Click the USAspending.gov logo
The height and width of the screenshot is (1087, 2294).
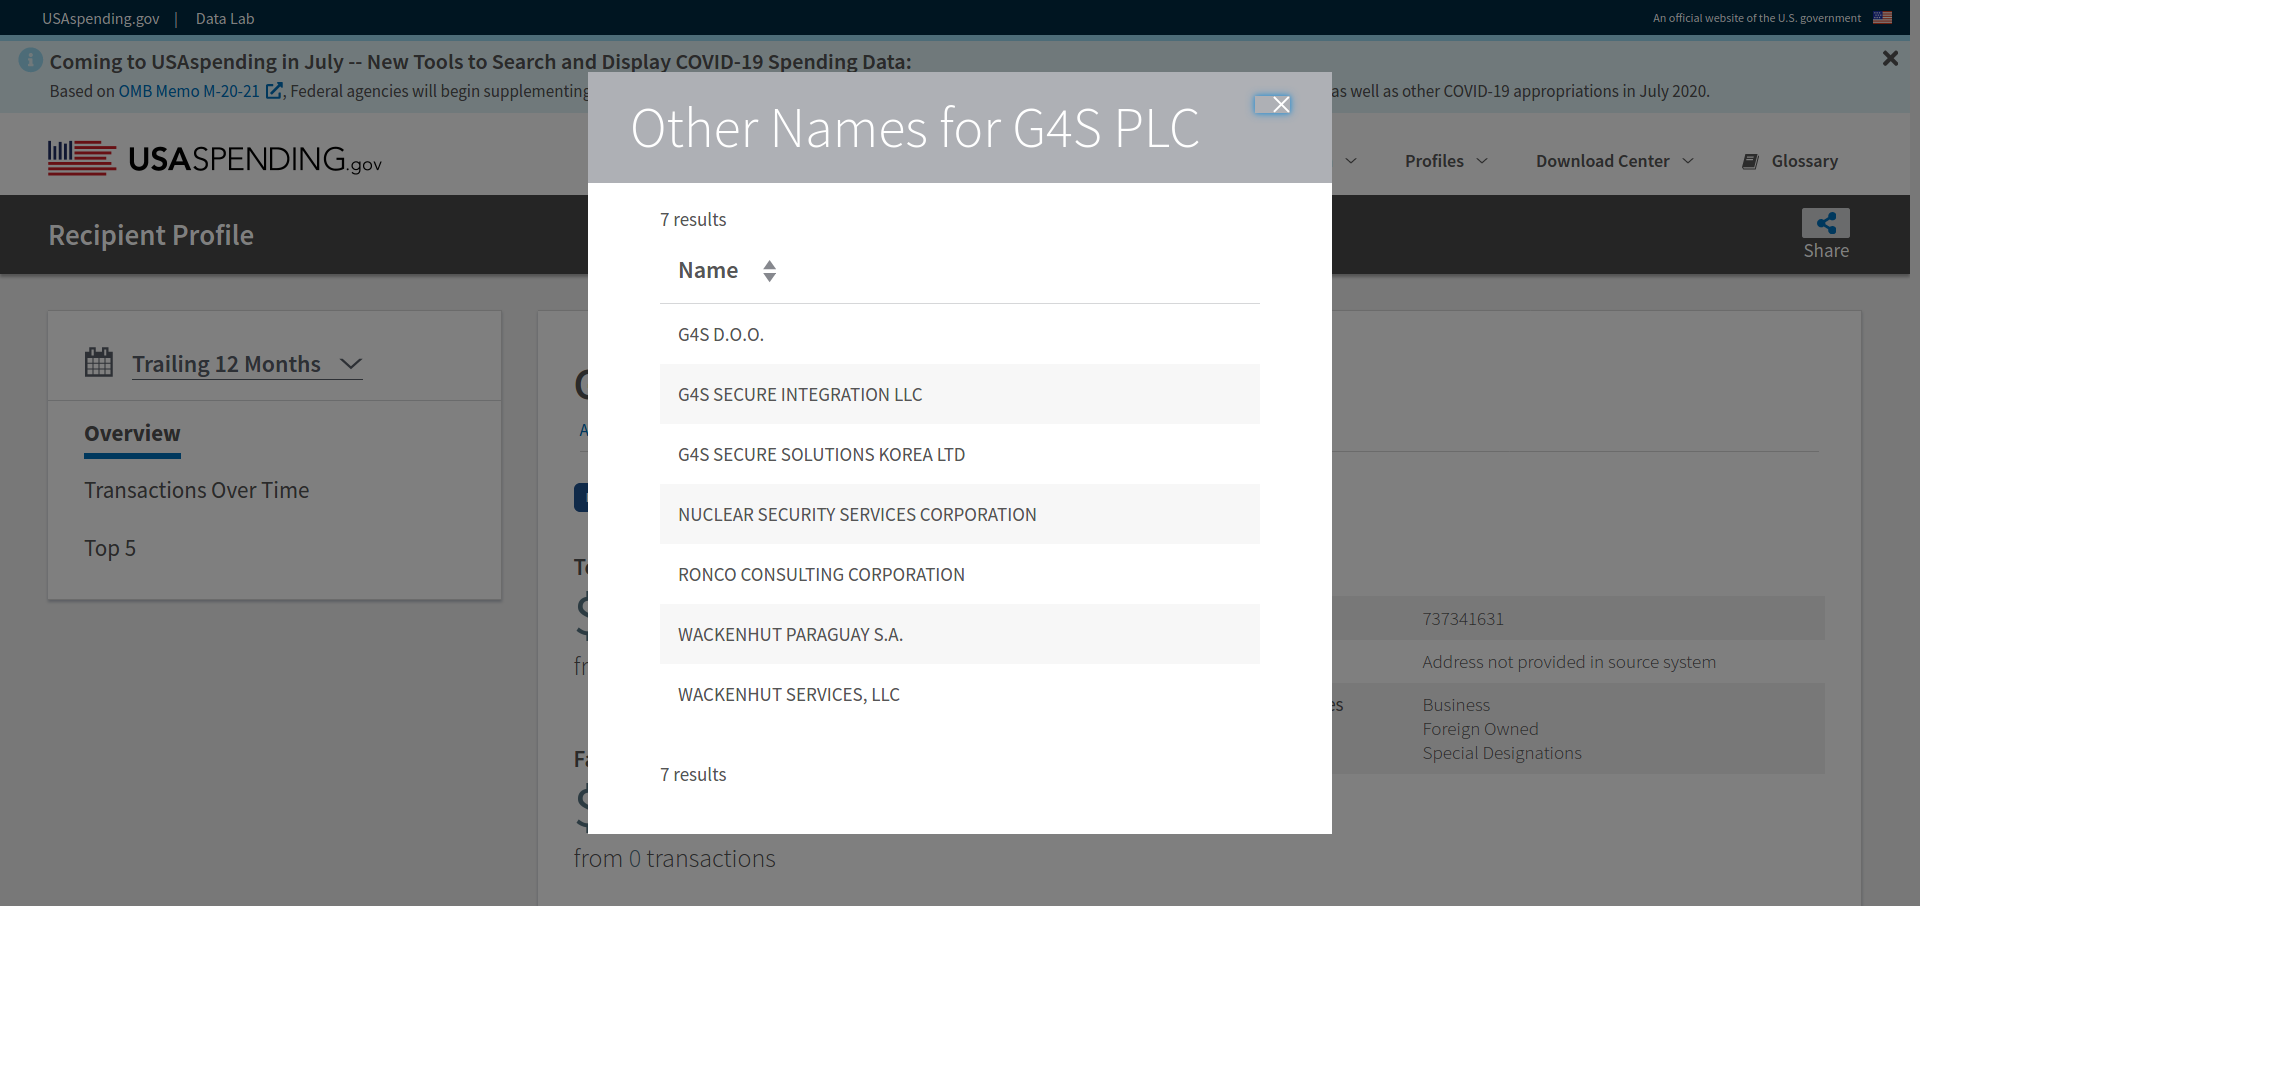click(x=215, y=158)
